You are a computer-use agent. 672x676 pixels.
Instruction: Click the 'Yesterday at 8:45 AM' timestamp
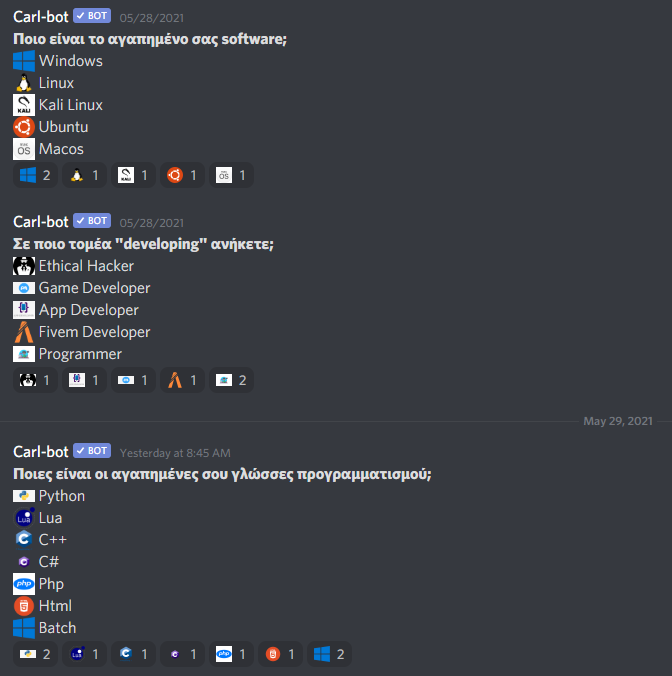click(175, 453)
